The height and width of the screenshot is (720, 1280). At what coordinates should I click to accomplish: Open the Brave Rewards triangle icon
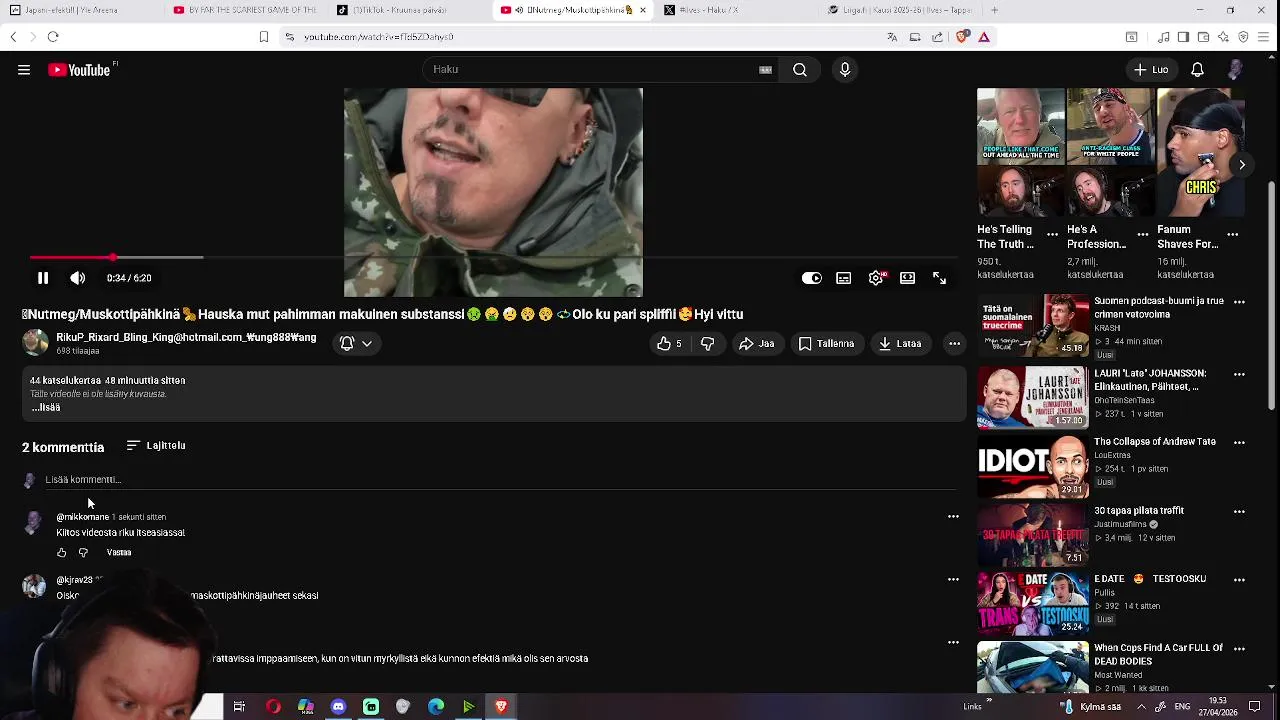[x=984, y=37]
